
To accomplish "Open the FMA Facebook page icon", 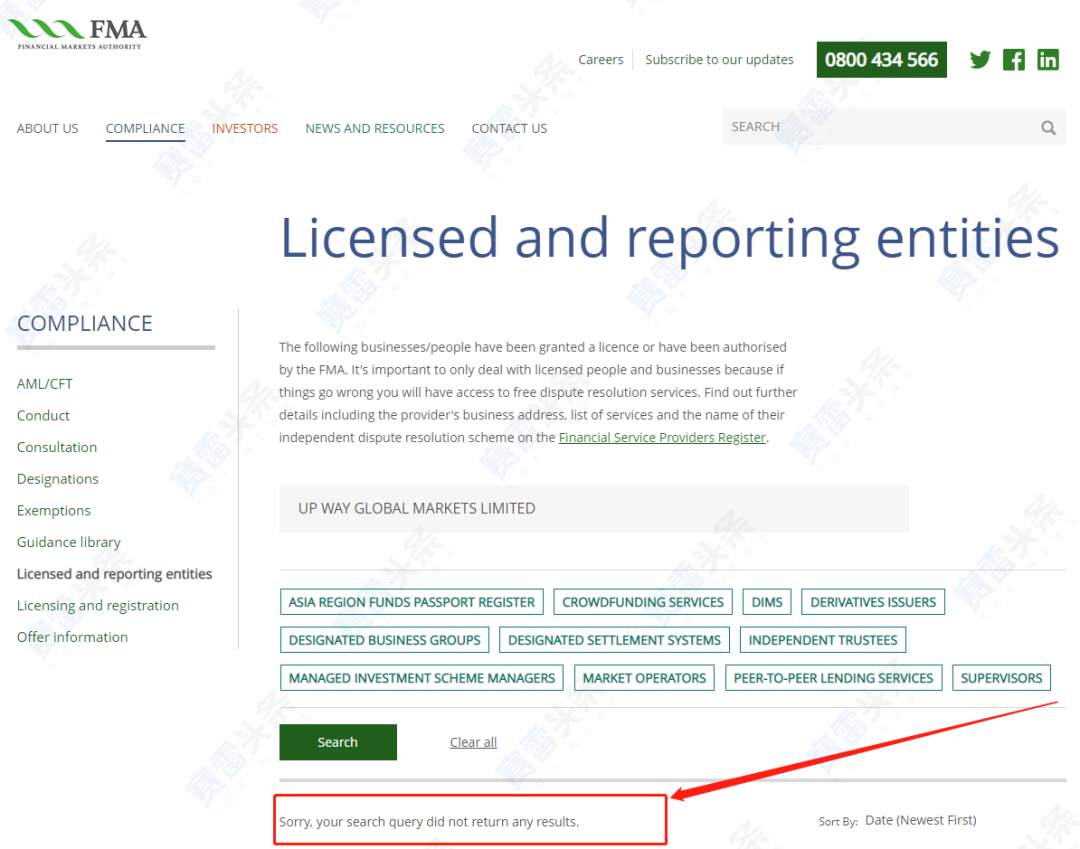I will tap(1013, 60).
